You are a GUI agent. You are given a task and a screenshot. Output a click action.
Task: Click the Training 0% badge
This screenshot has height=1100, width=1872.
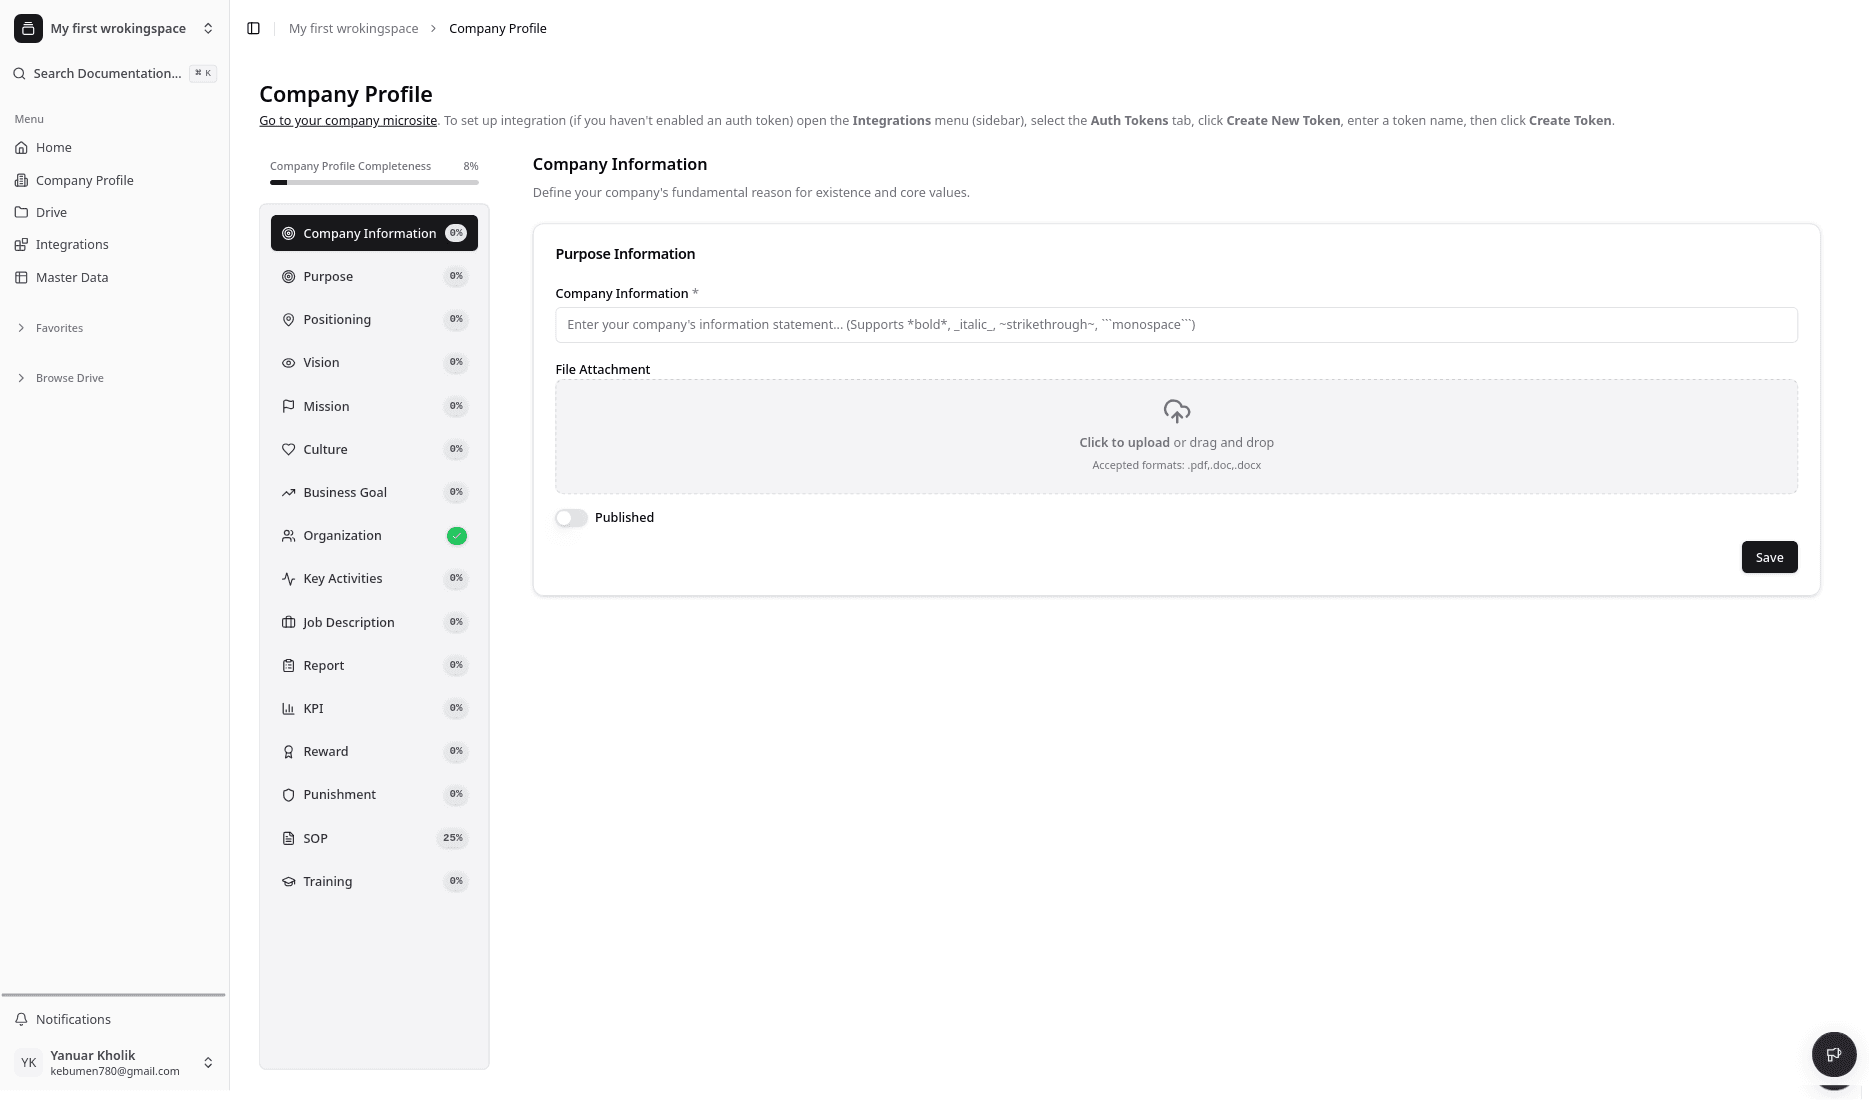point(456,881)
